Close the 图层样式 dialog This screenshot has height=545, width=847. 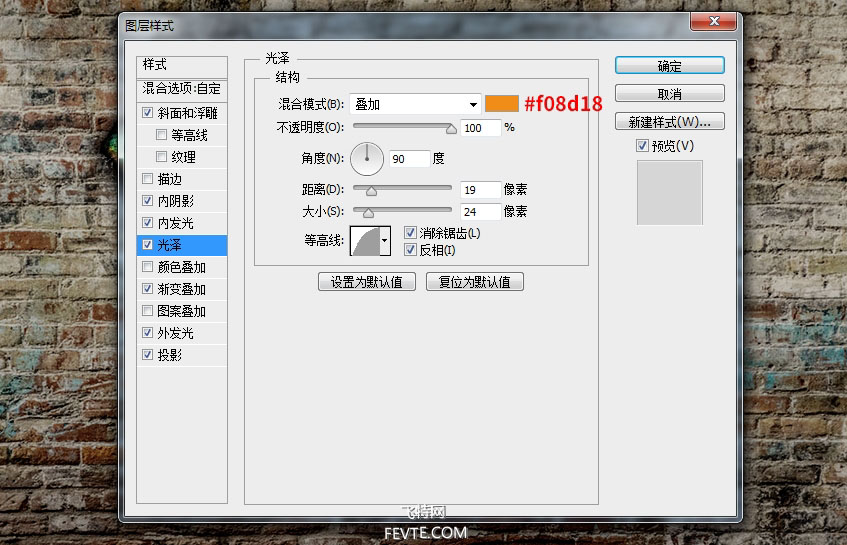pyautogui.click(x=714, y=21)
